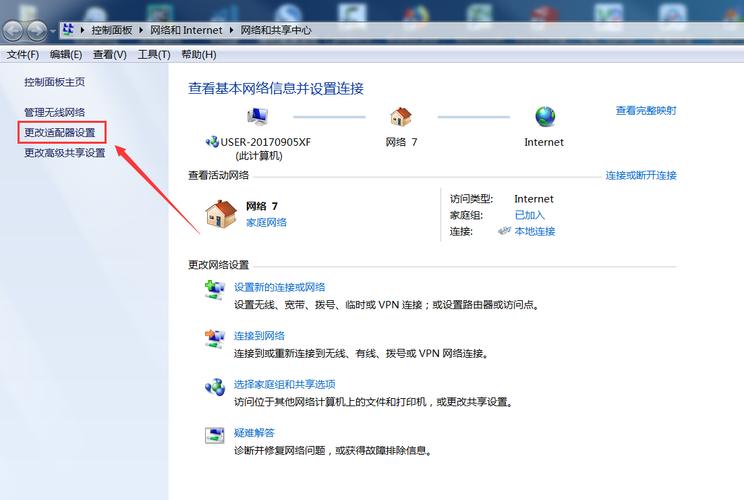This screenshot has width=744, height=500.
Task: Open the 家庭网络 network type link
Action: coord(266,222)
